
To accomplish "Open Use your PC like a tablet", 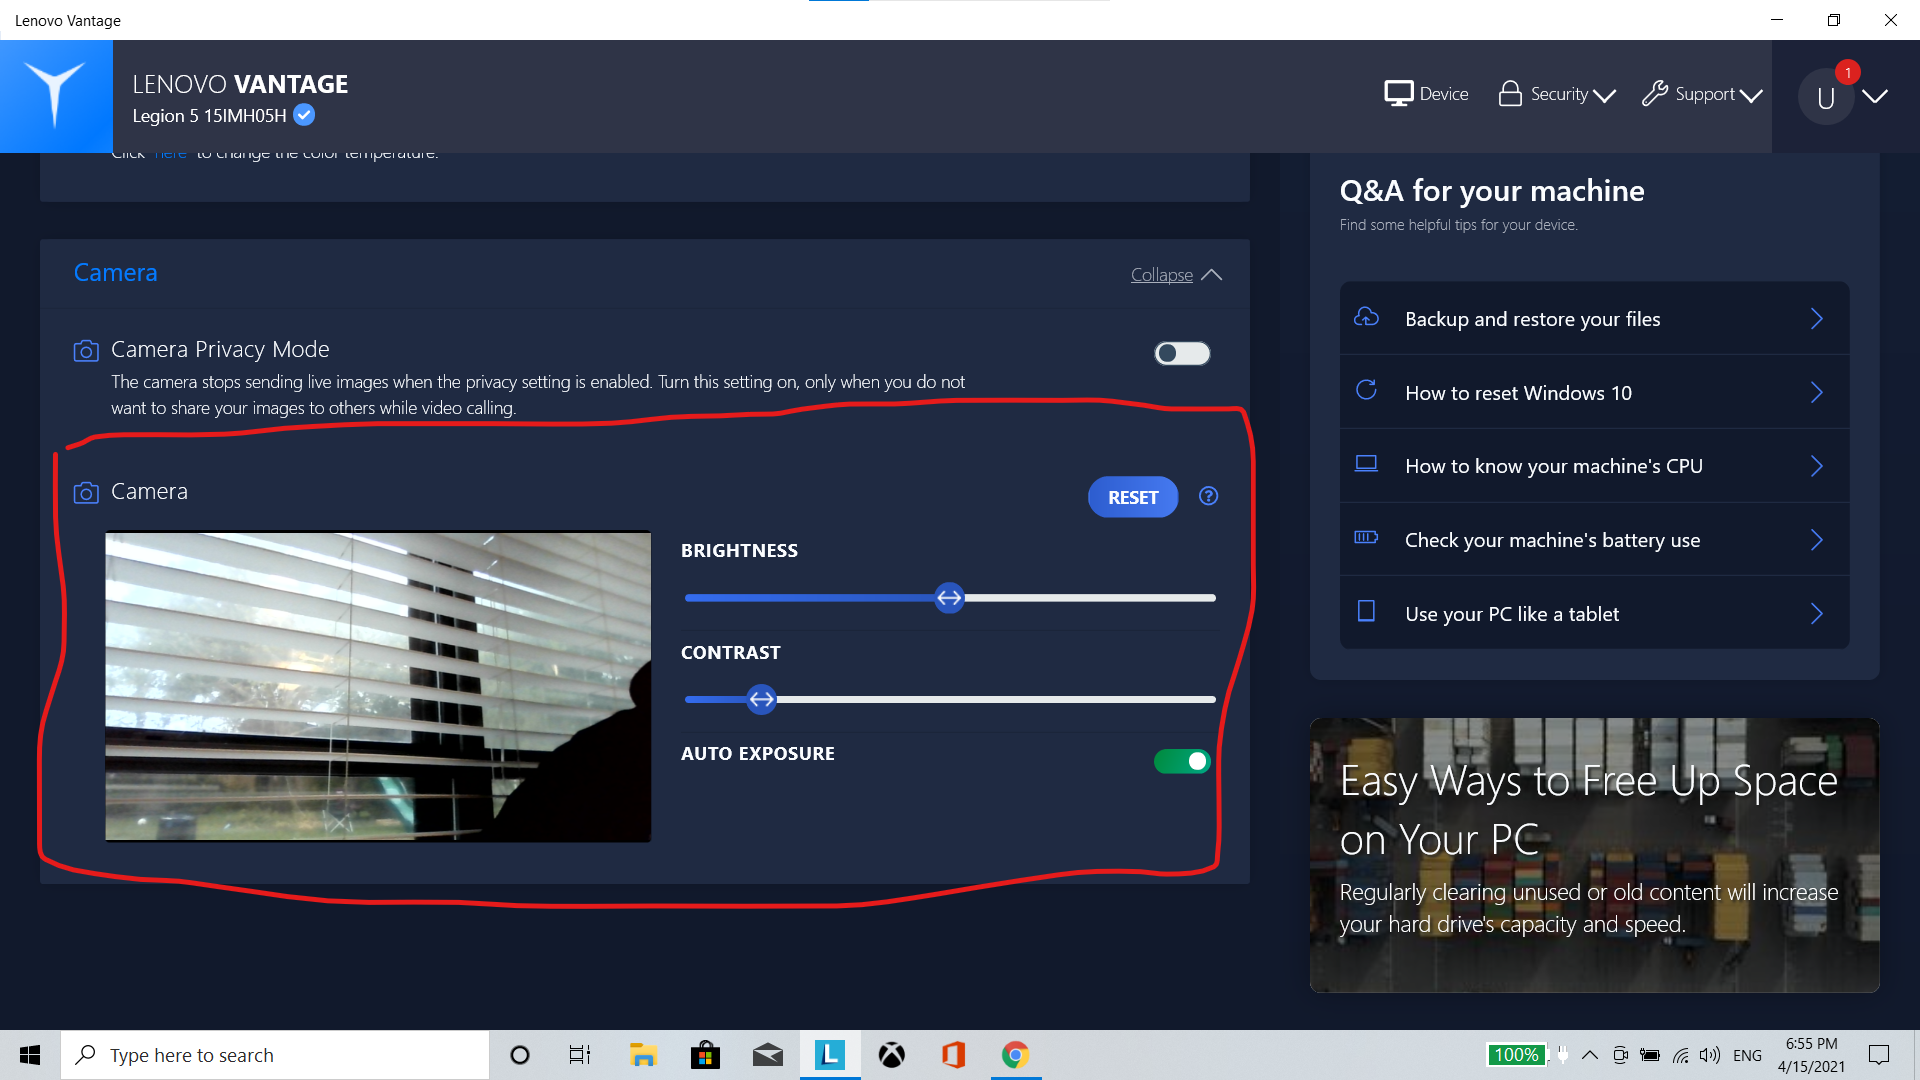I will [x=1594, y=613].
